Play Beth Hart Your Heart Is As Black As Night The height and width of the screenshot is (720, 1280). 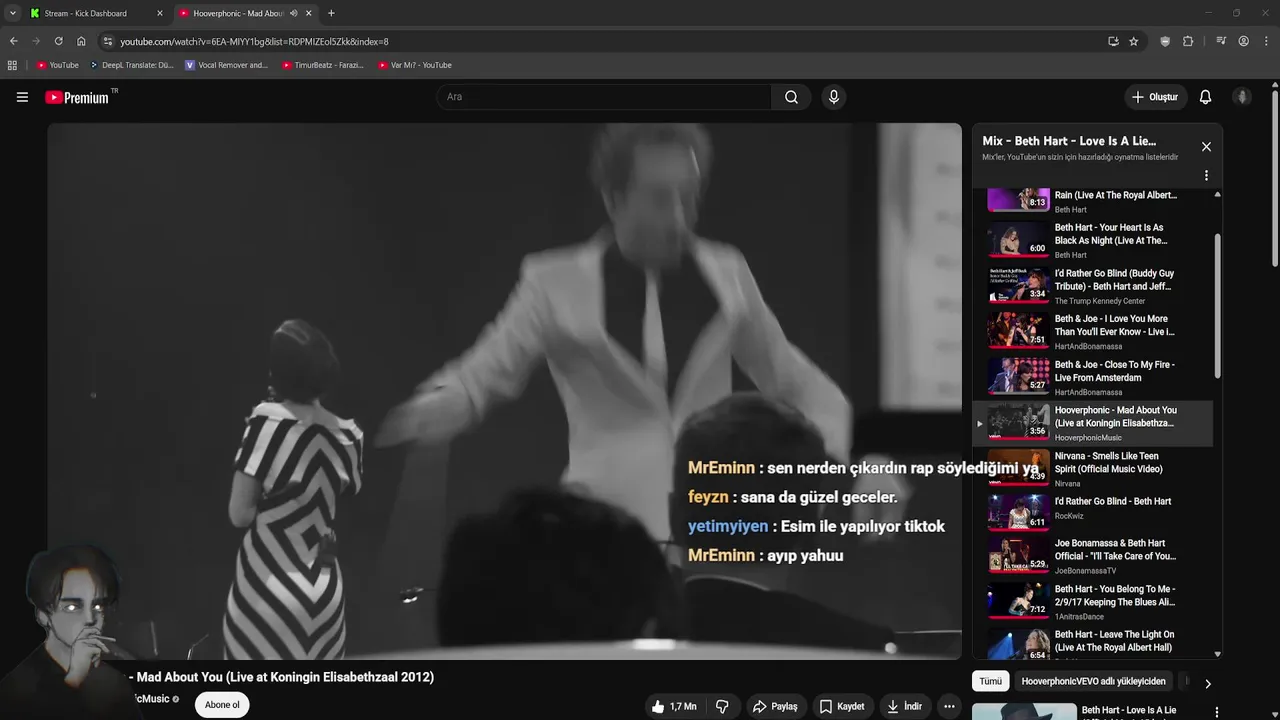tap(1094, 240)
